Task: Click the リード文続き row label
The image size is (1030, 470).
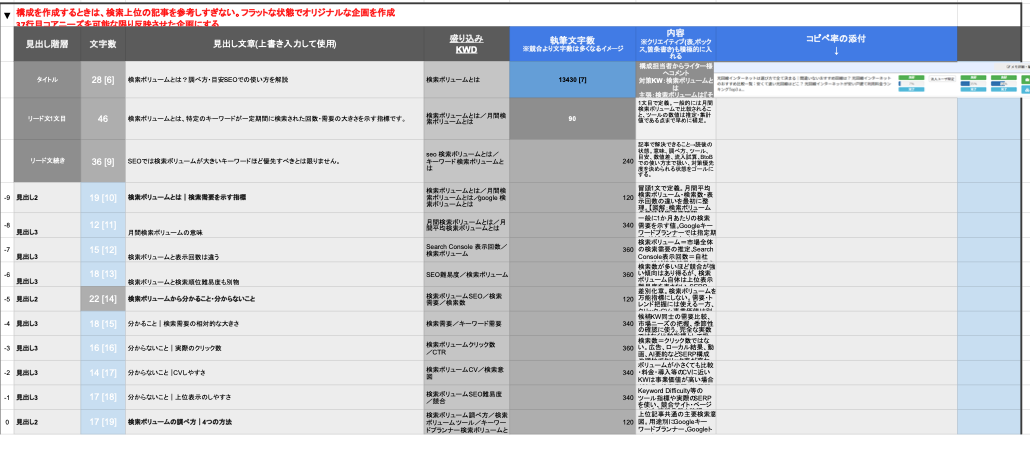Action: click(47, 160)
